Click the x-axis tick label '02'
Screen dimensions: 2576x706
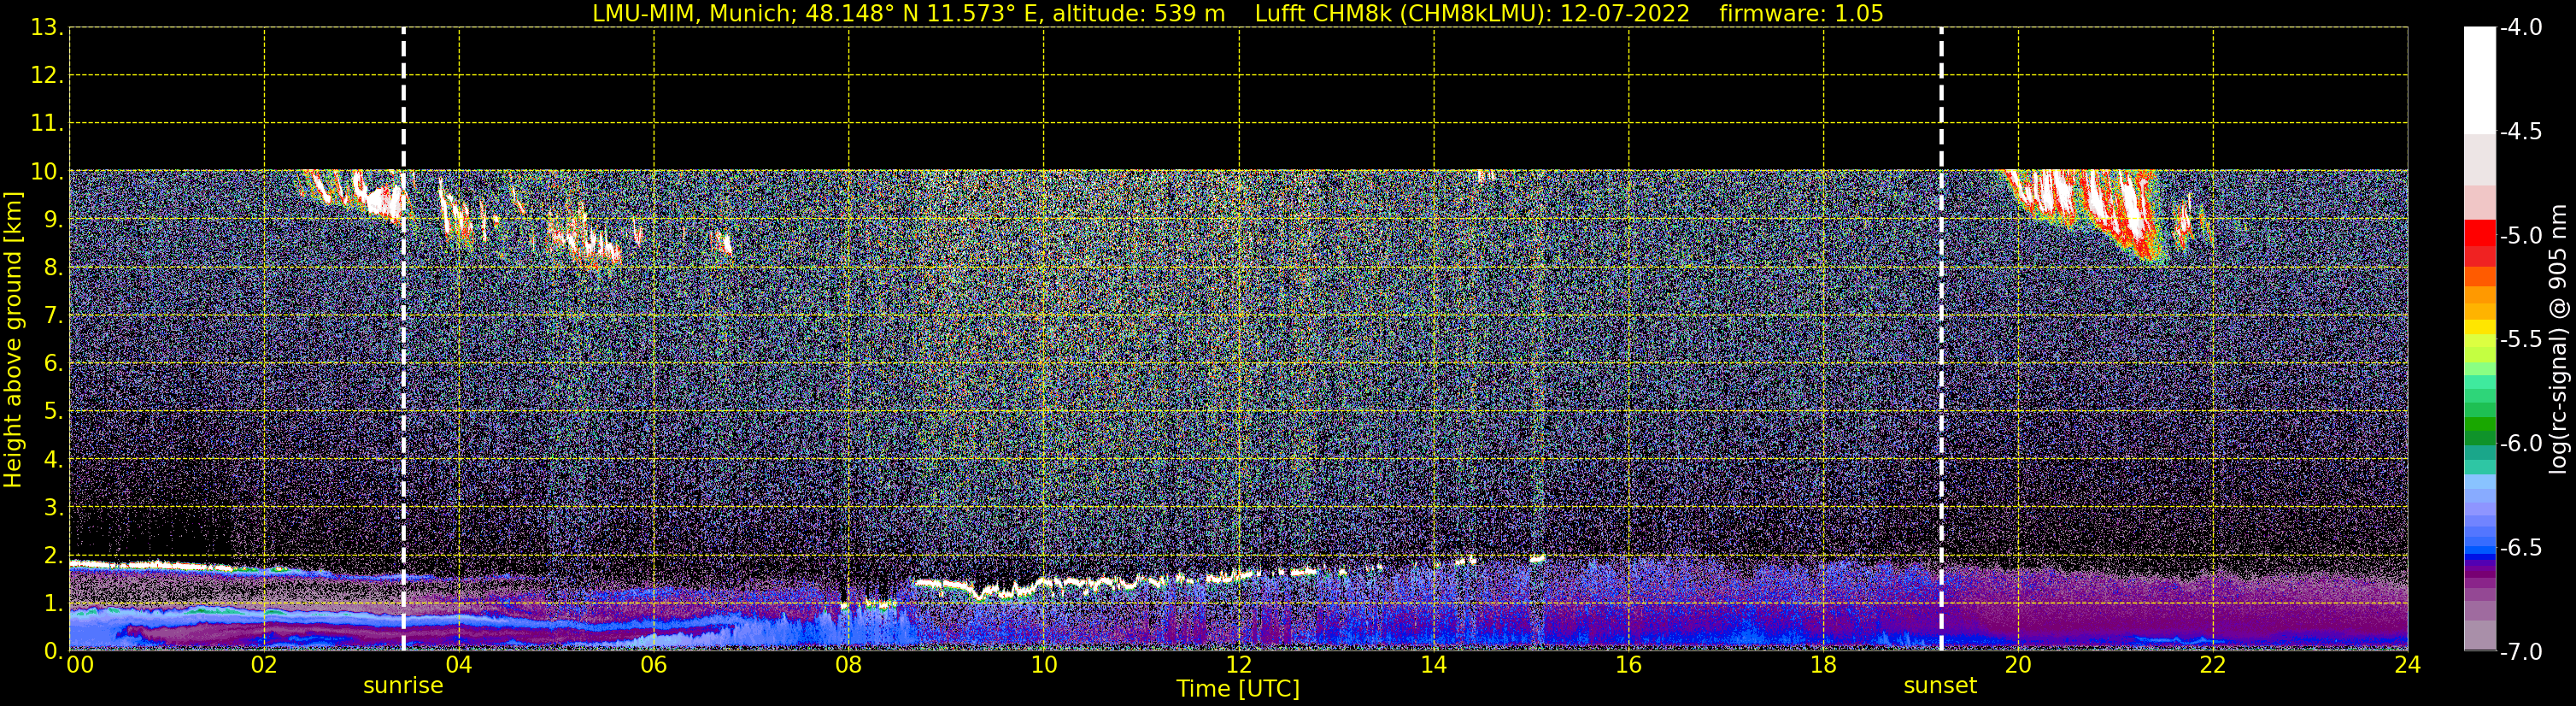pyautogui.click(x=264, y=665)
